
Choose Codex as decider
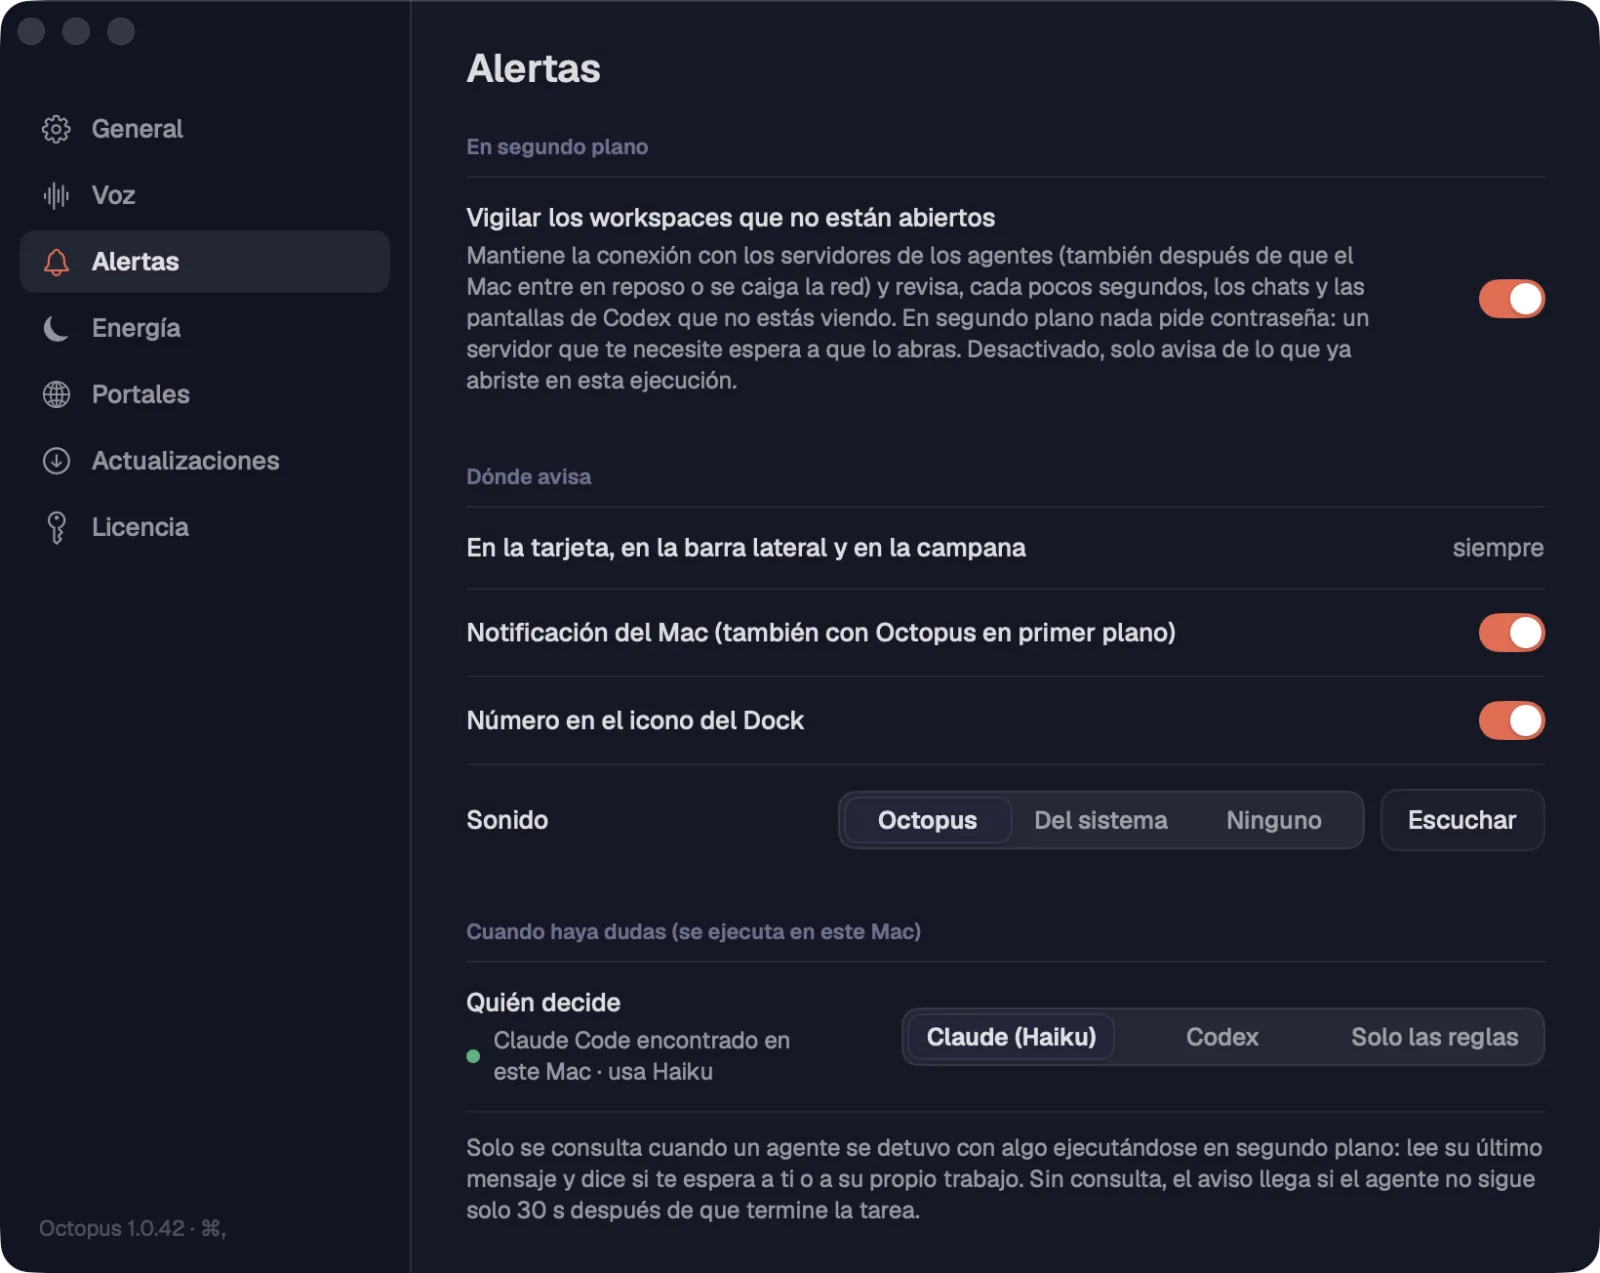(x=1222, y=1037)
